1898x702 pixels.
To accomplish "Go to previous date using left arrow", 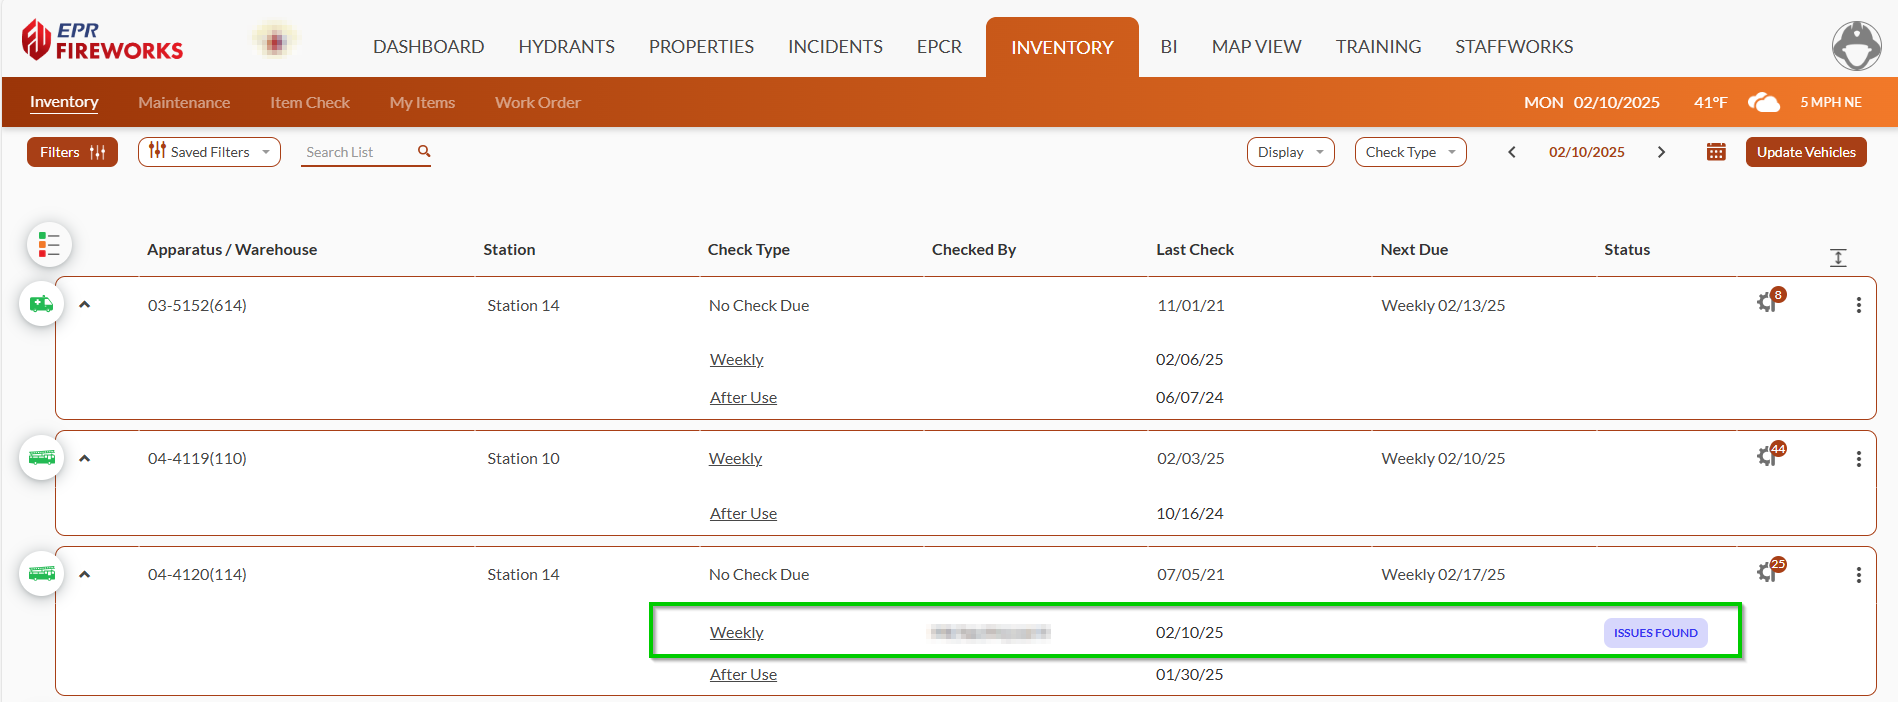I will coord(1512,152).
